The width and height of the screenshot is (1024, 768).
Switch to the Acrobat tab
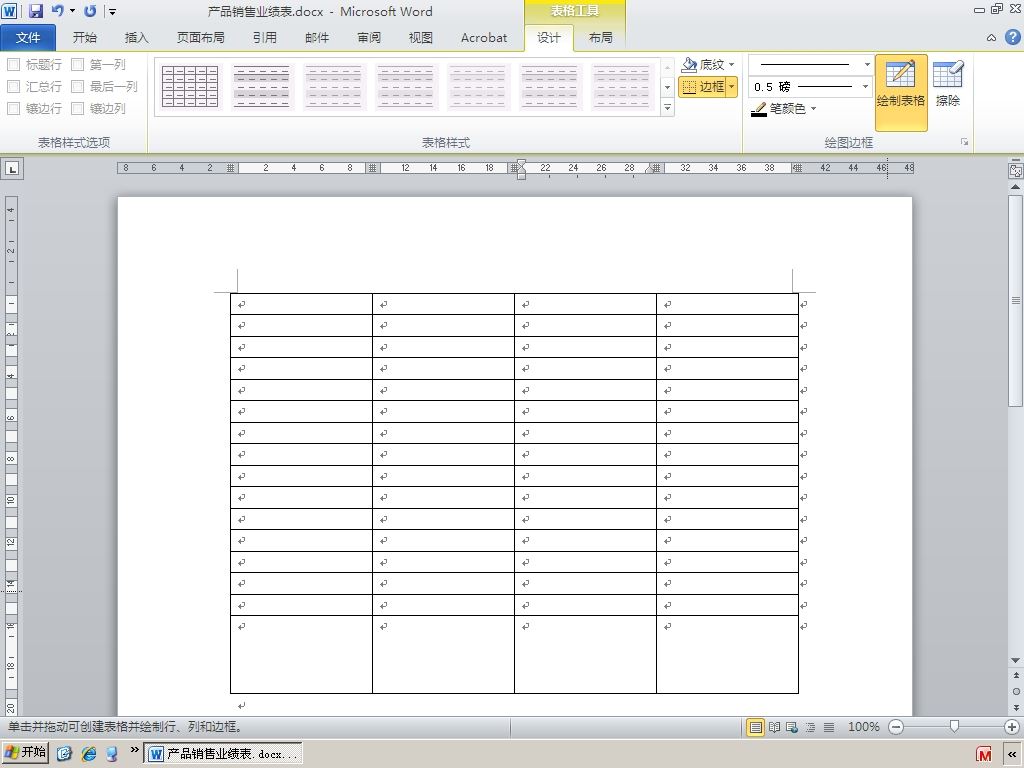click(x=484, y=37)
